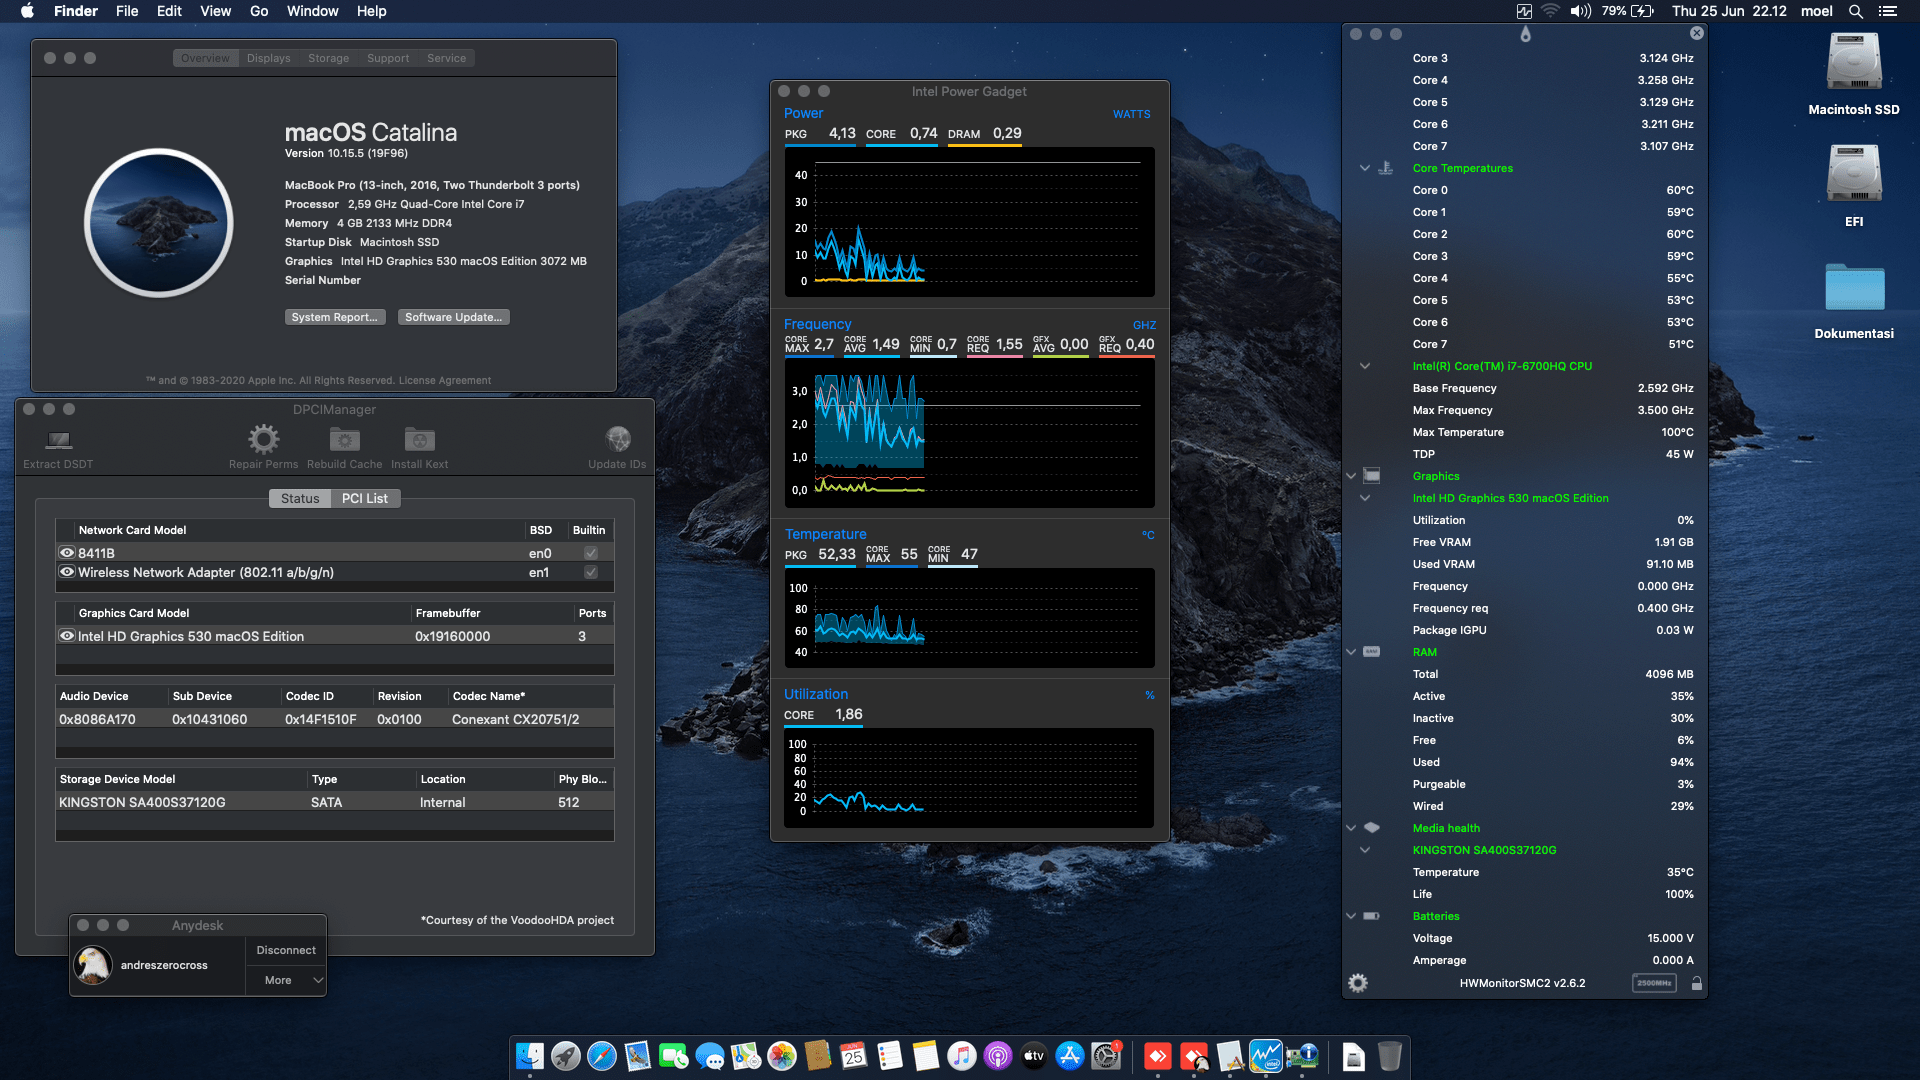This screenshot has height=1080, width=1920.
Task: Open Support tab in About This Mac
Action: [388, 58]
